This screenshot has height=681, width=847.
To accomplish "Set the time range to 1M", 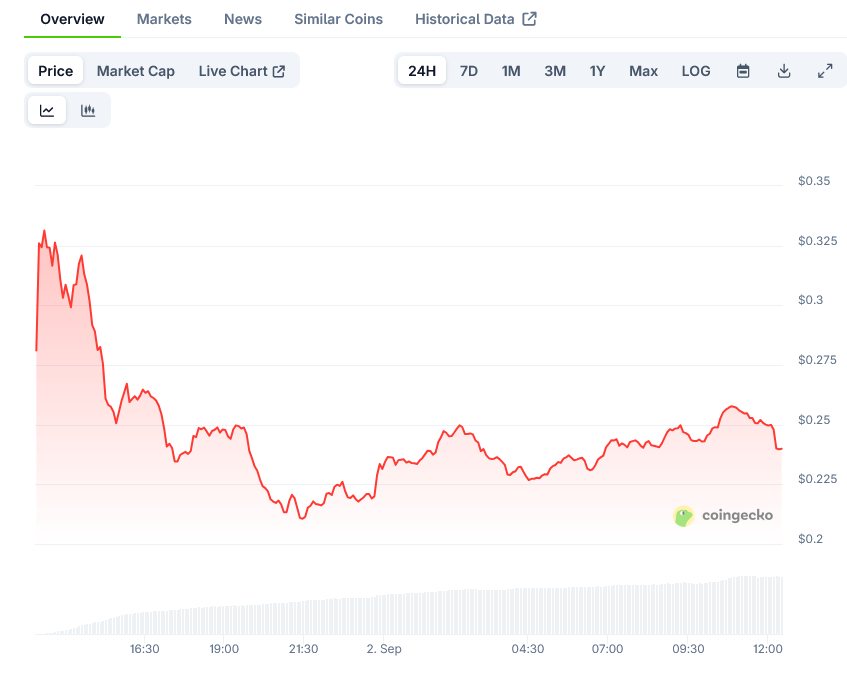I will coord(511,71).
